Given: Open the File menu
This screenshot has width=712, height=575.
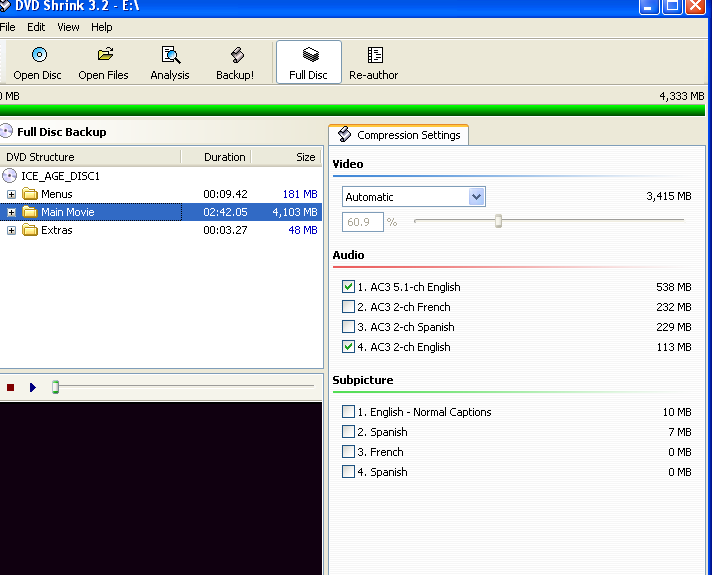Looking at the screenshot, I should tap(7, 27).
